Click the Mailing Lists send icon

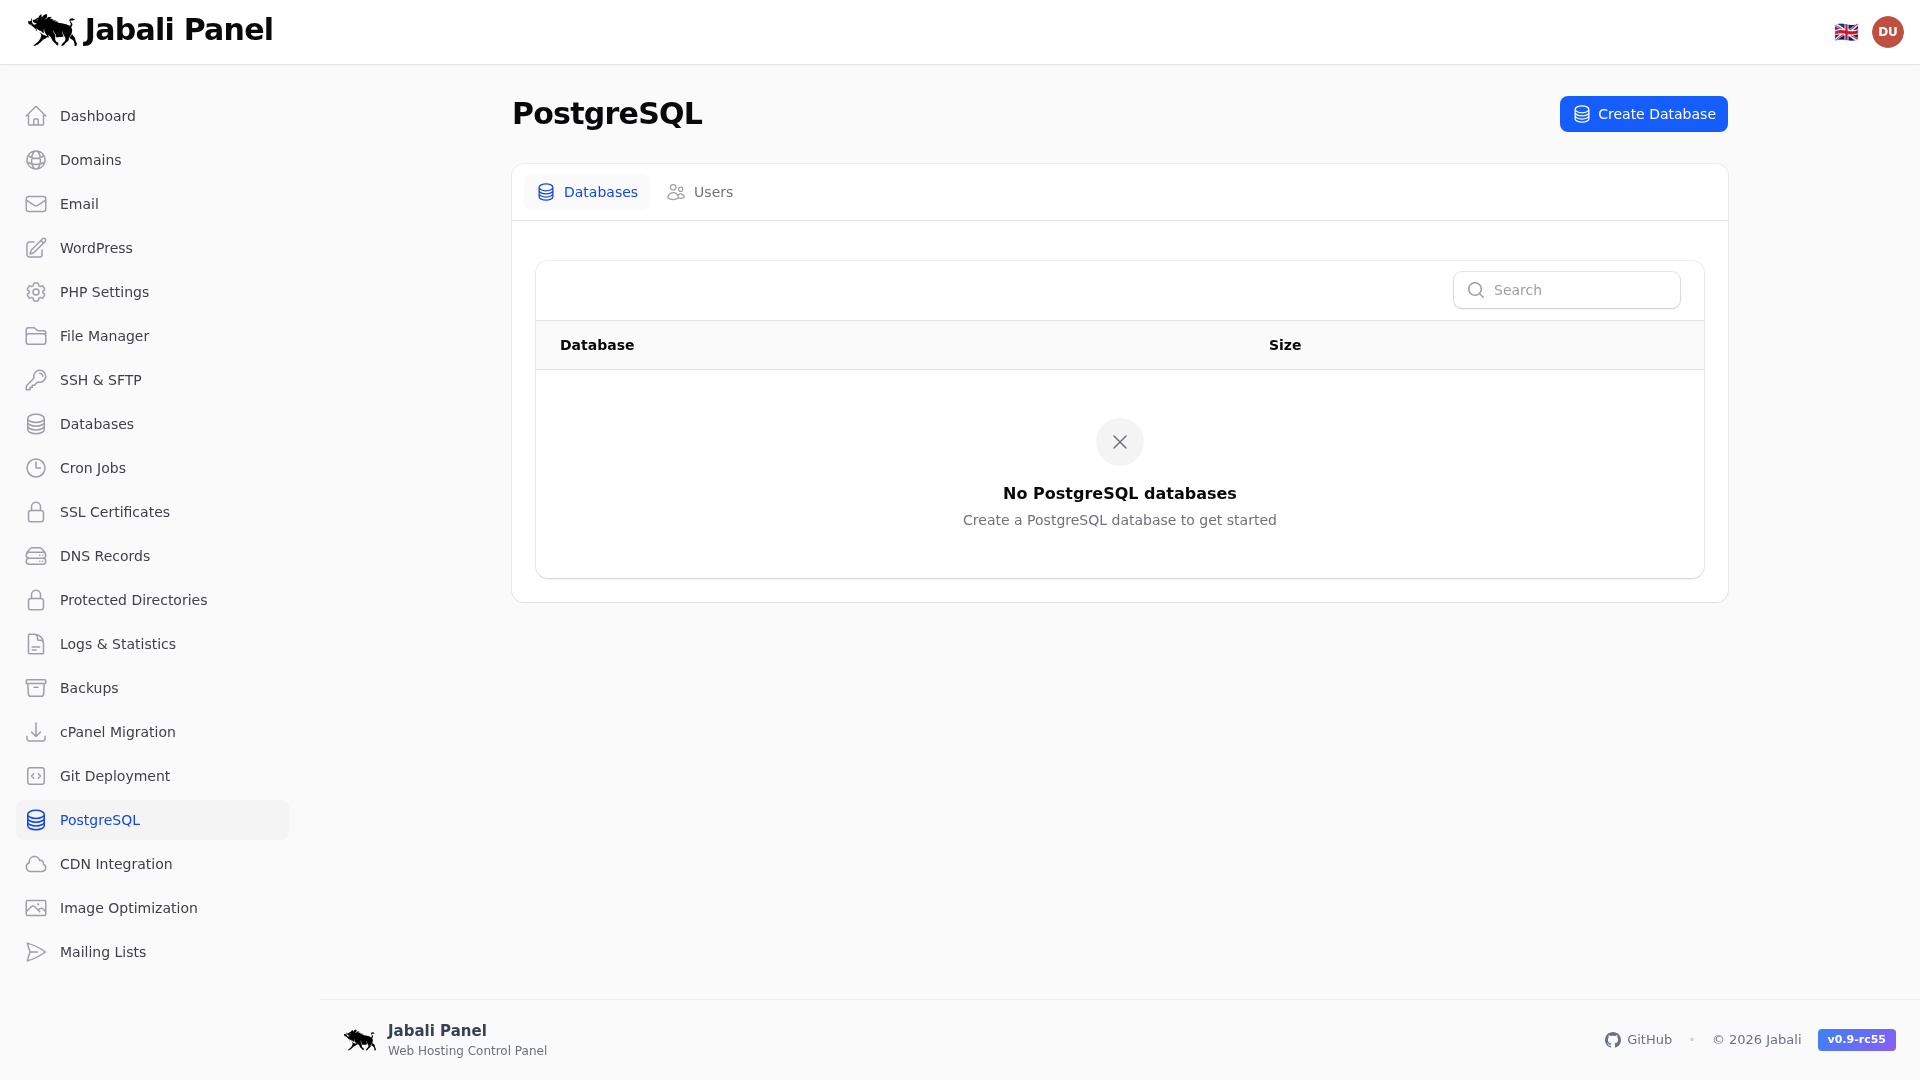pyautogui.click(x=36, y=952)
